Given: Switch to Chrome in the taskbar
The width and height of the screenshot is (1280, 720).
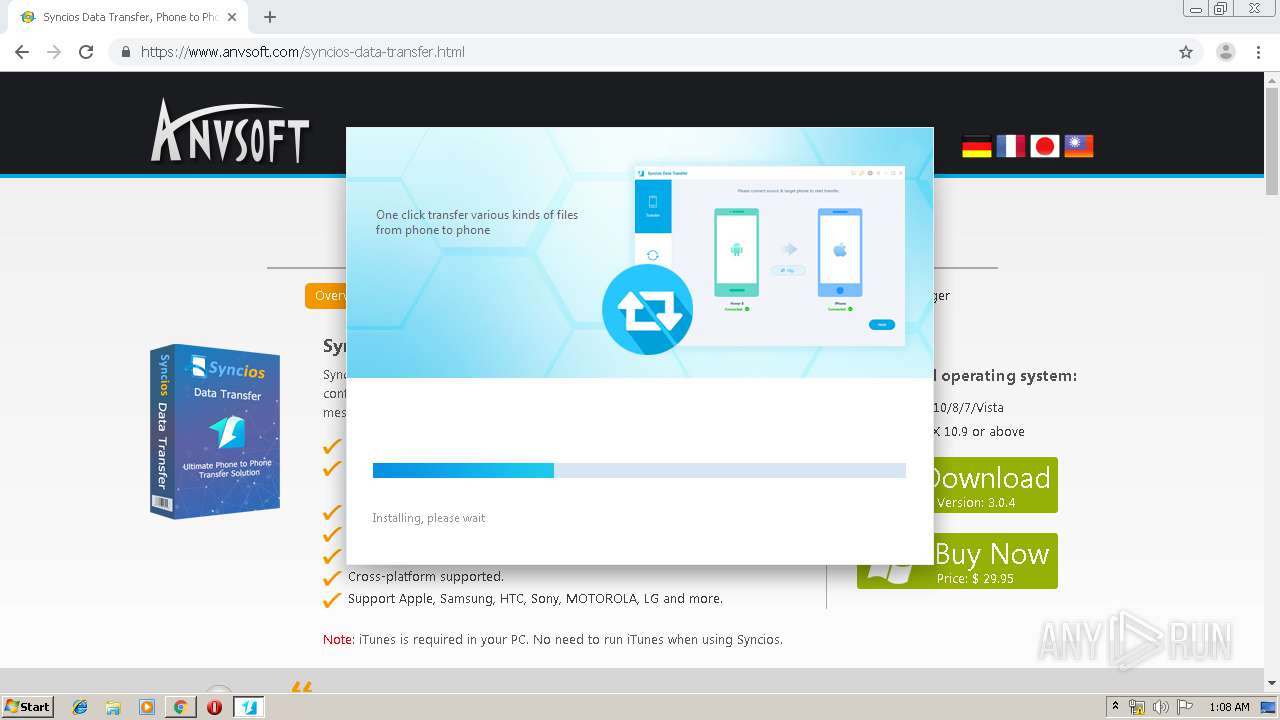Looking at the screenshot, I should coord(180,707).
